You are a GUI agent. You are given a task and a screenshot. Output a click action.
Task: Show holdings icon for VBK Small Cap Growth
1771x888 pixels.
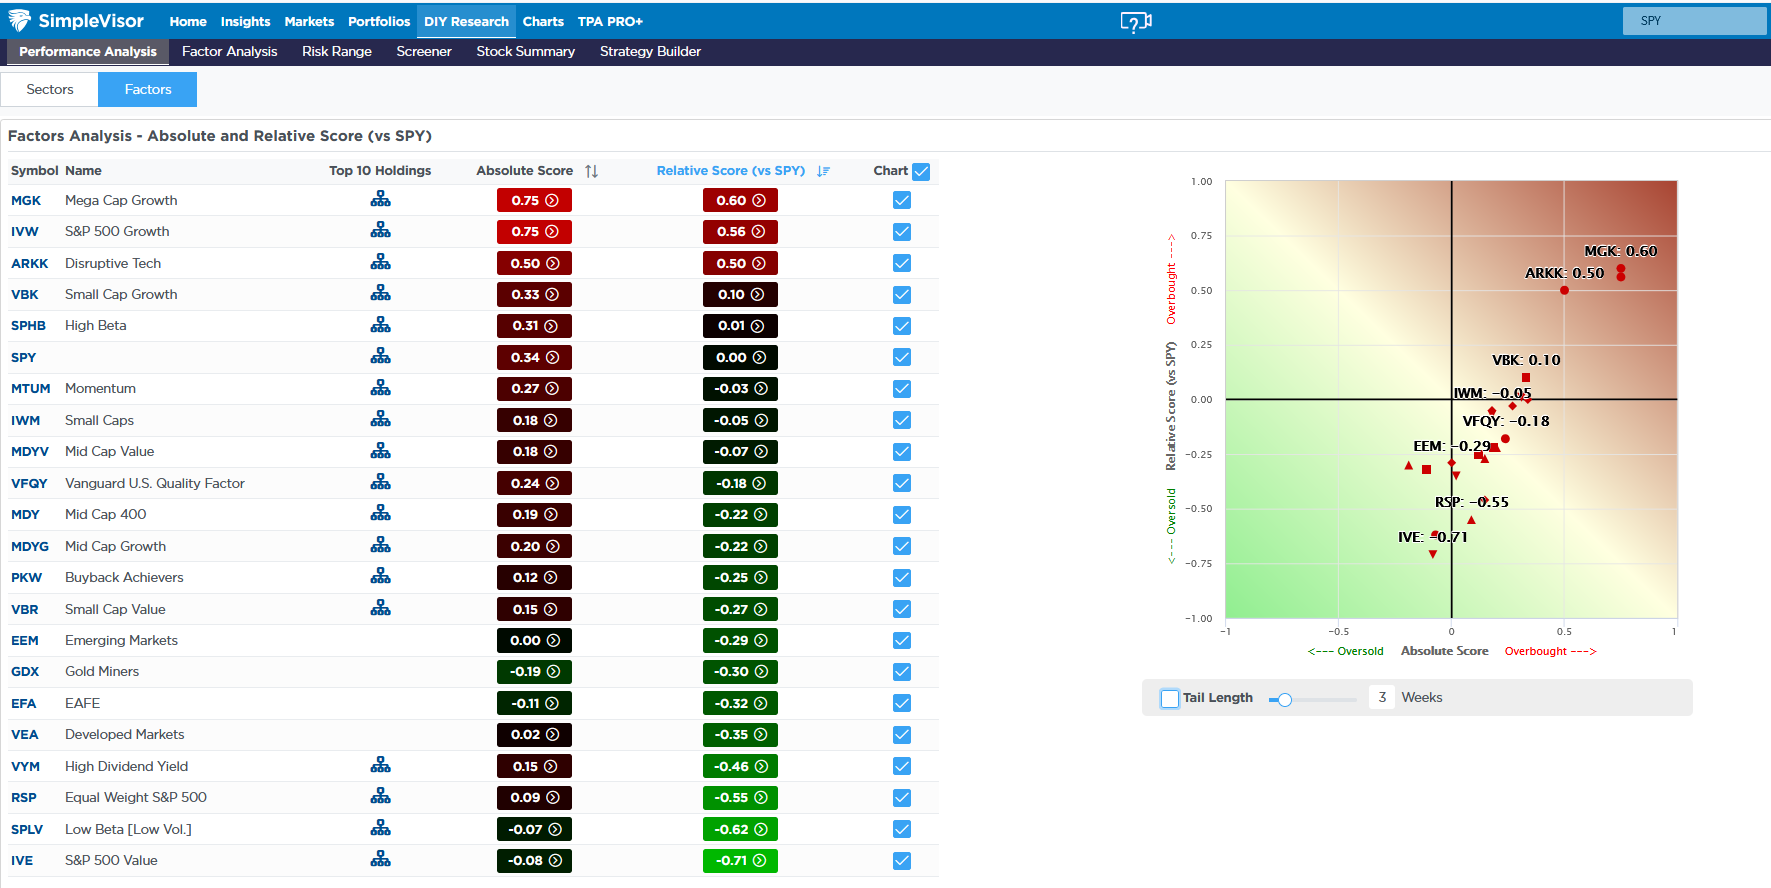(380, 293)
